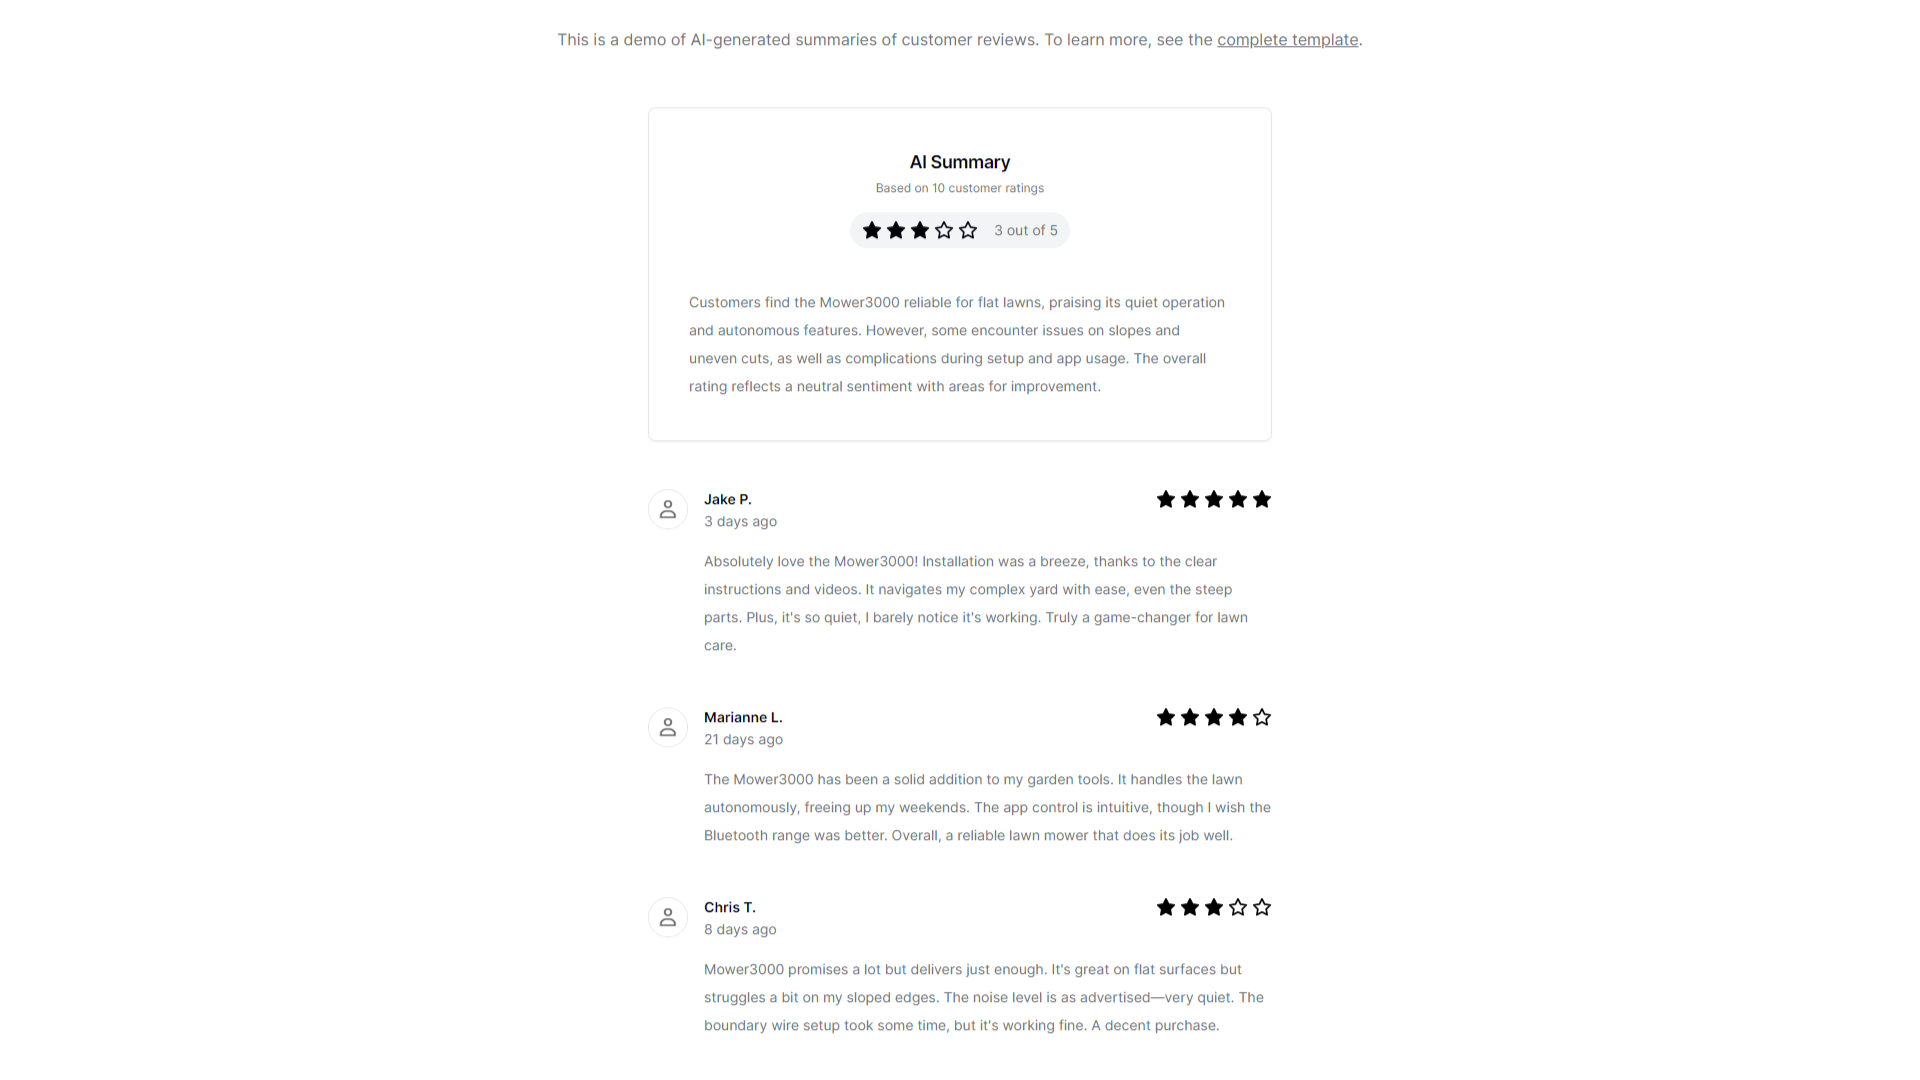This screenshot has width=1920, height=1080.
Task: Click the reviewer name Chris T.
Action: (x=729, y=908)
